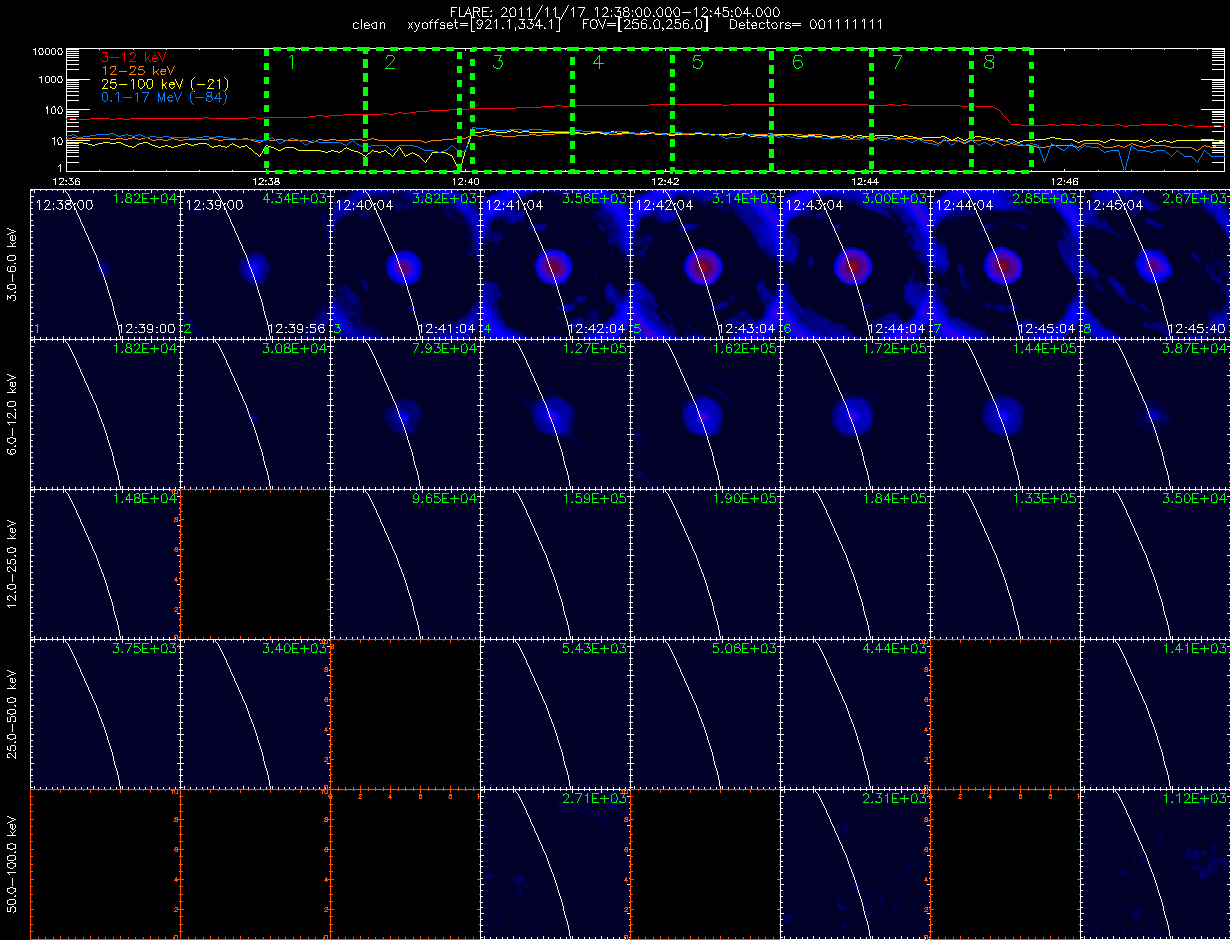Open the 50.0–100.0 keV image with peak 2.71E+03
The image size is (1230, 940).
555,863
